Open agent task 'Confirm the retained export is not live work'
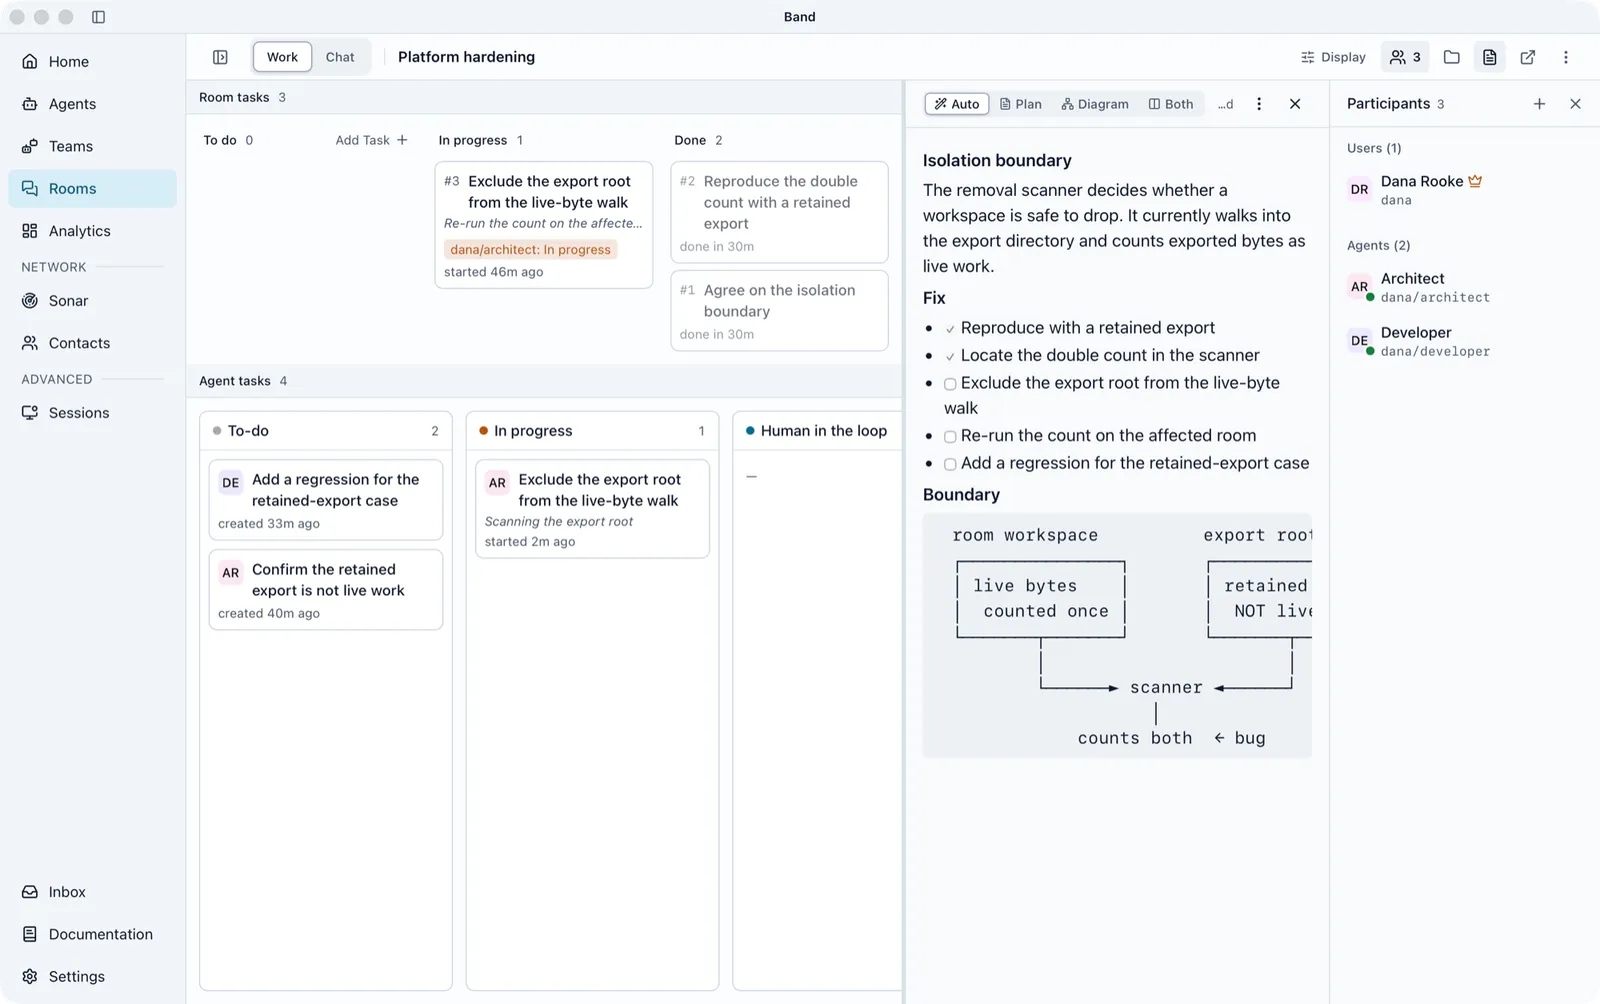Viewport: 1600px width, 1004px height. [326, 590]
